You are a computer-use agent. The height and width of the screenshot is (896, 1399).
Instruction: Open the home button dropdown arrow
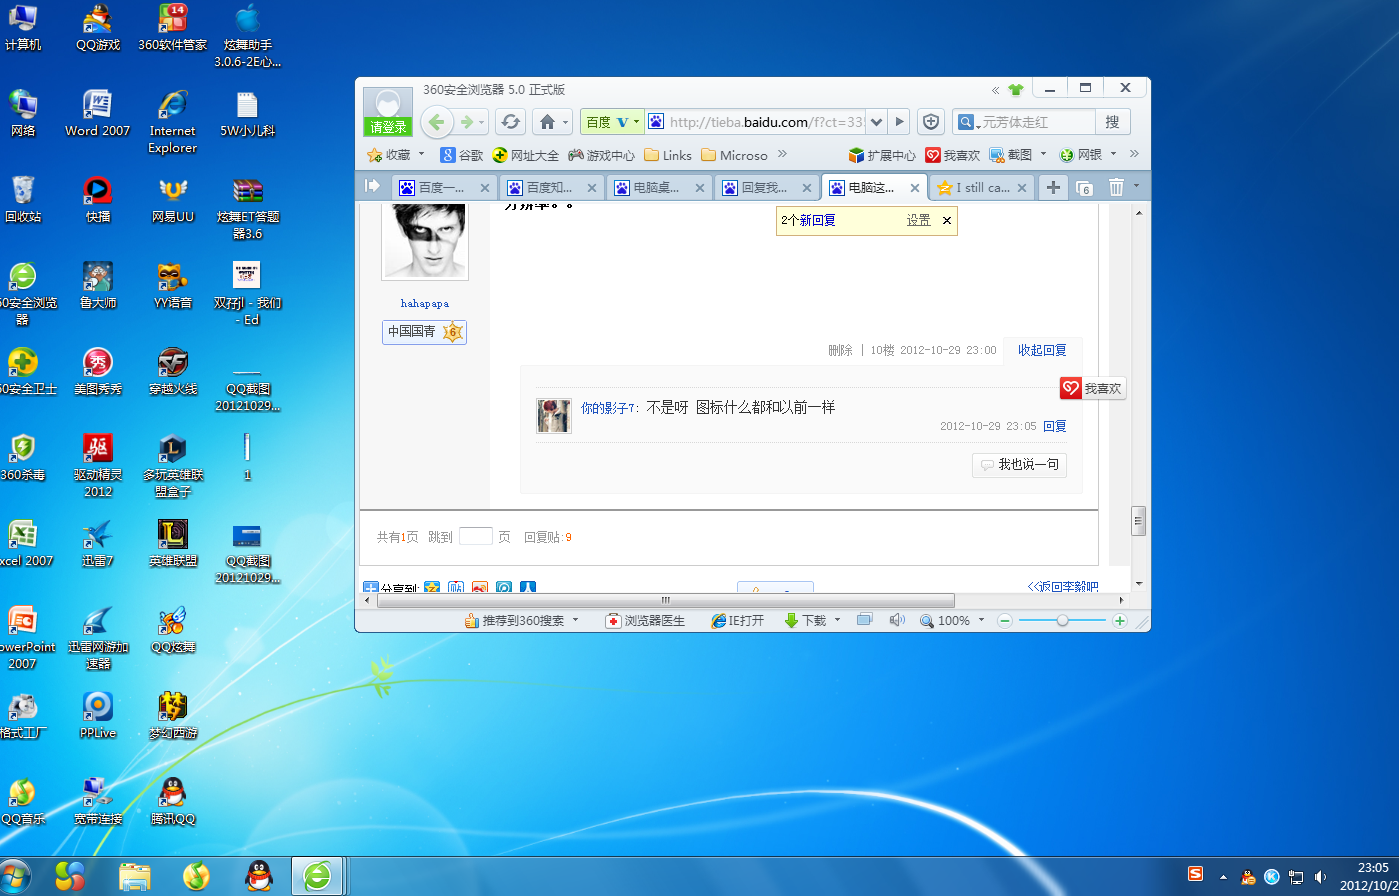tap(567, 123)
